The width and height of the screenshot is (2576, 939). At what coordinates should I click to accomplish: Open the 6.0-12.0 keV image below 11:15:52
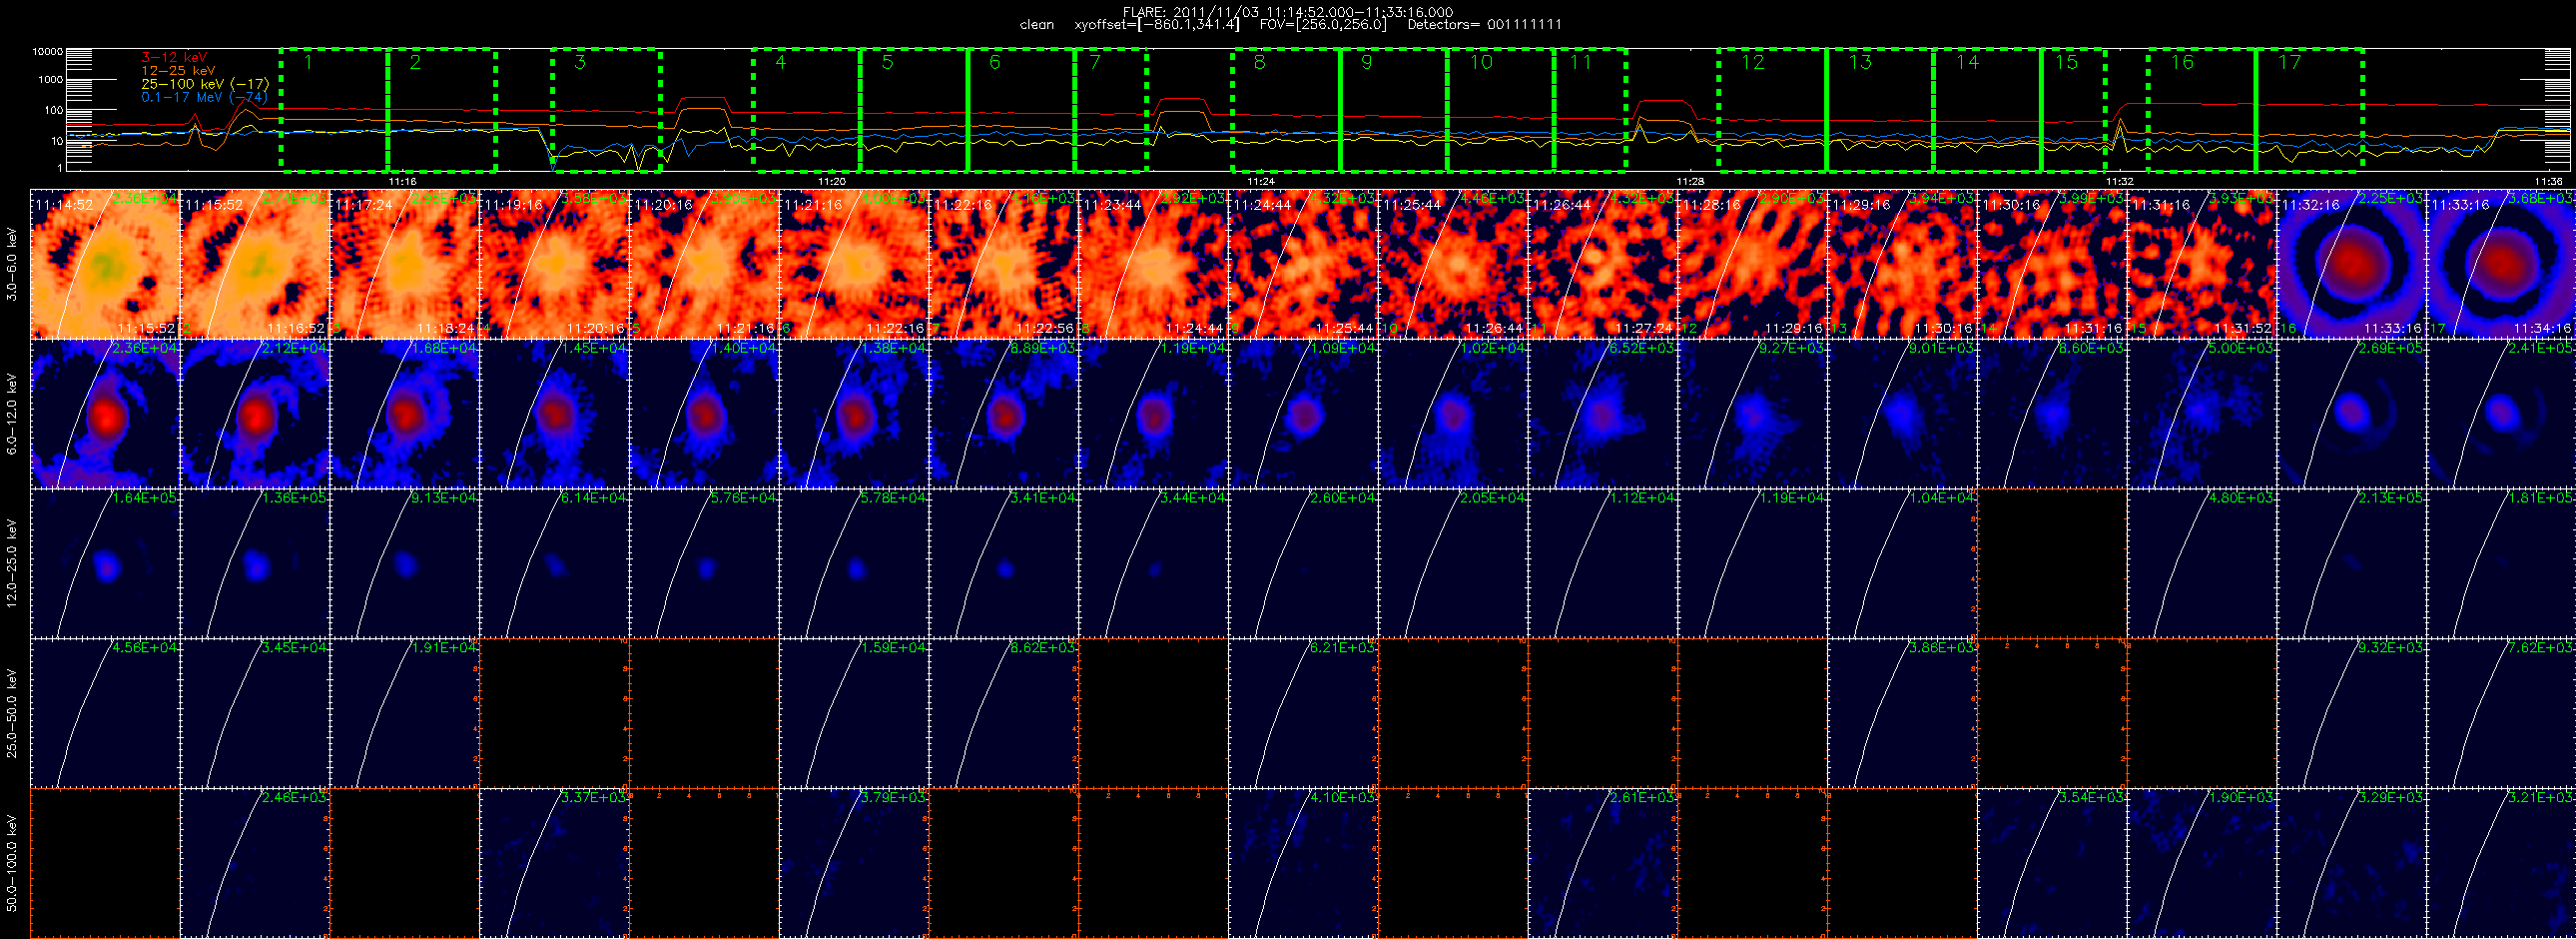click(x=255, y=414)
